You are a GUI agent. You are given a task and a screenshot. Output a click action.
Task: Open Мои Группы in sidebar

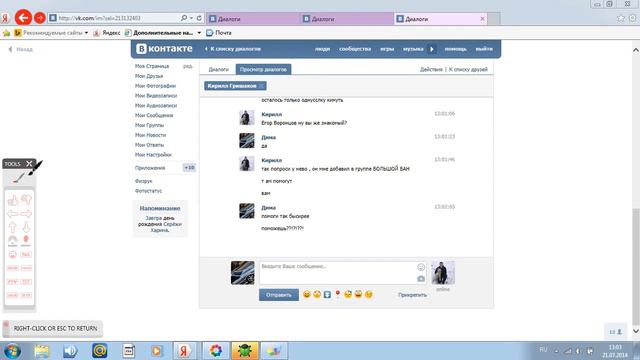[x=149, y=125]
